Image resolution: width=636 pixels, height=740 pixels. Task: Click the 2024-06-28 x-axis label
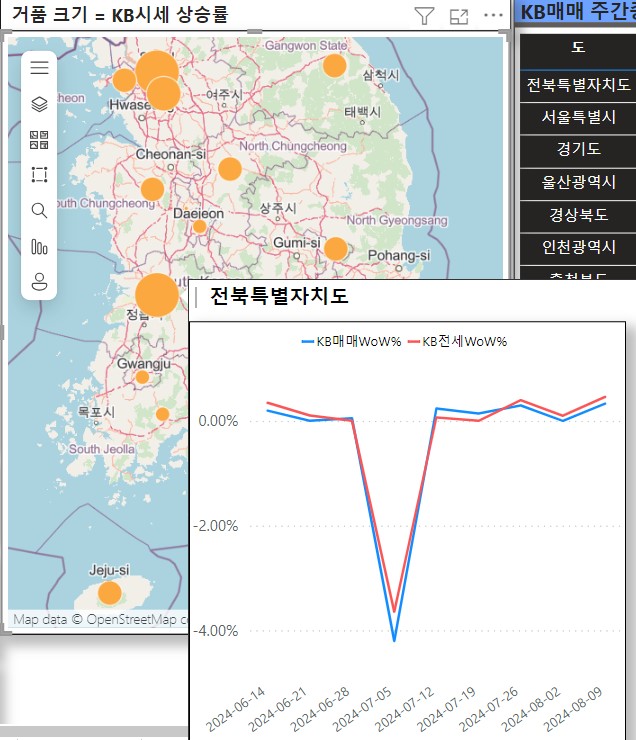320,708
